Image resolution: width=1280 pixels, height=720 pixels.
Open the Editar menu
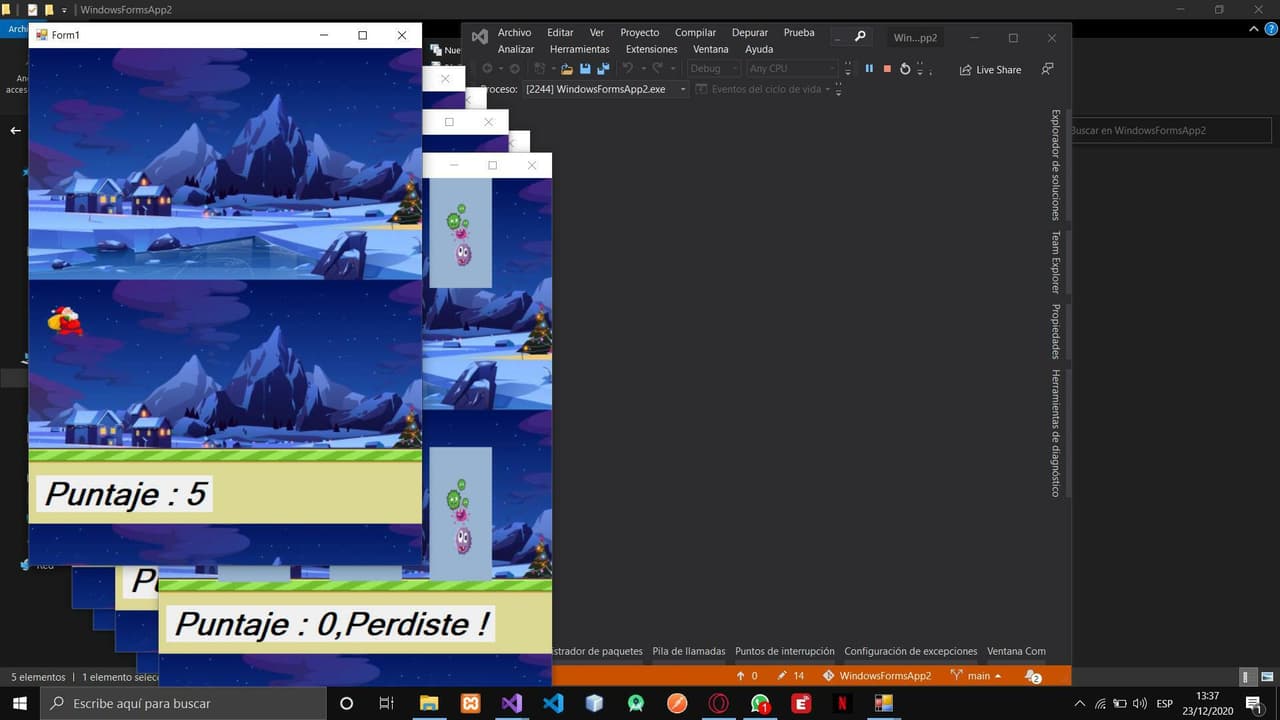point(560,33)
